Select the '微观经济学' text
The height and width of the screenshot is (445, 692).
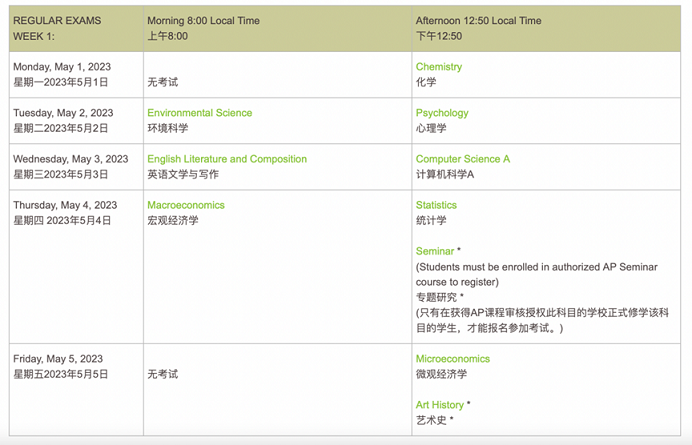(441, 374)
